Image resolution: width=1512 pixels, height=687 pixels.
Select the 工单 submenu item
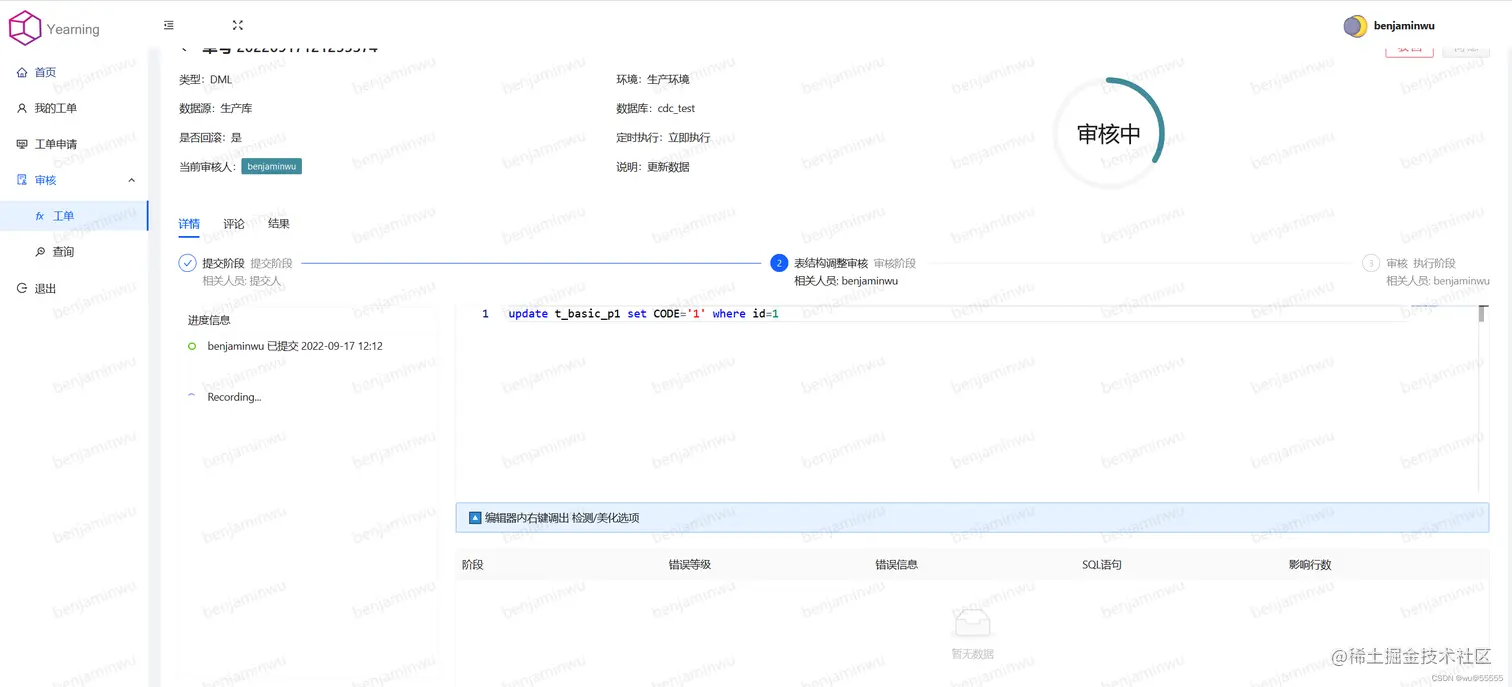(x=74, y=216)
